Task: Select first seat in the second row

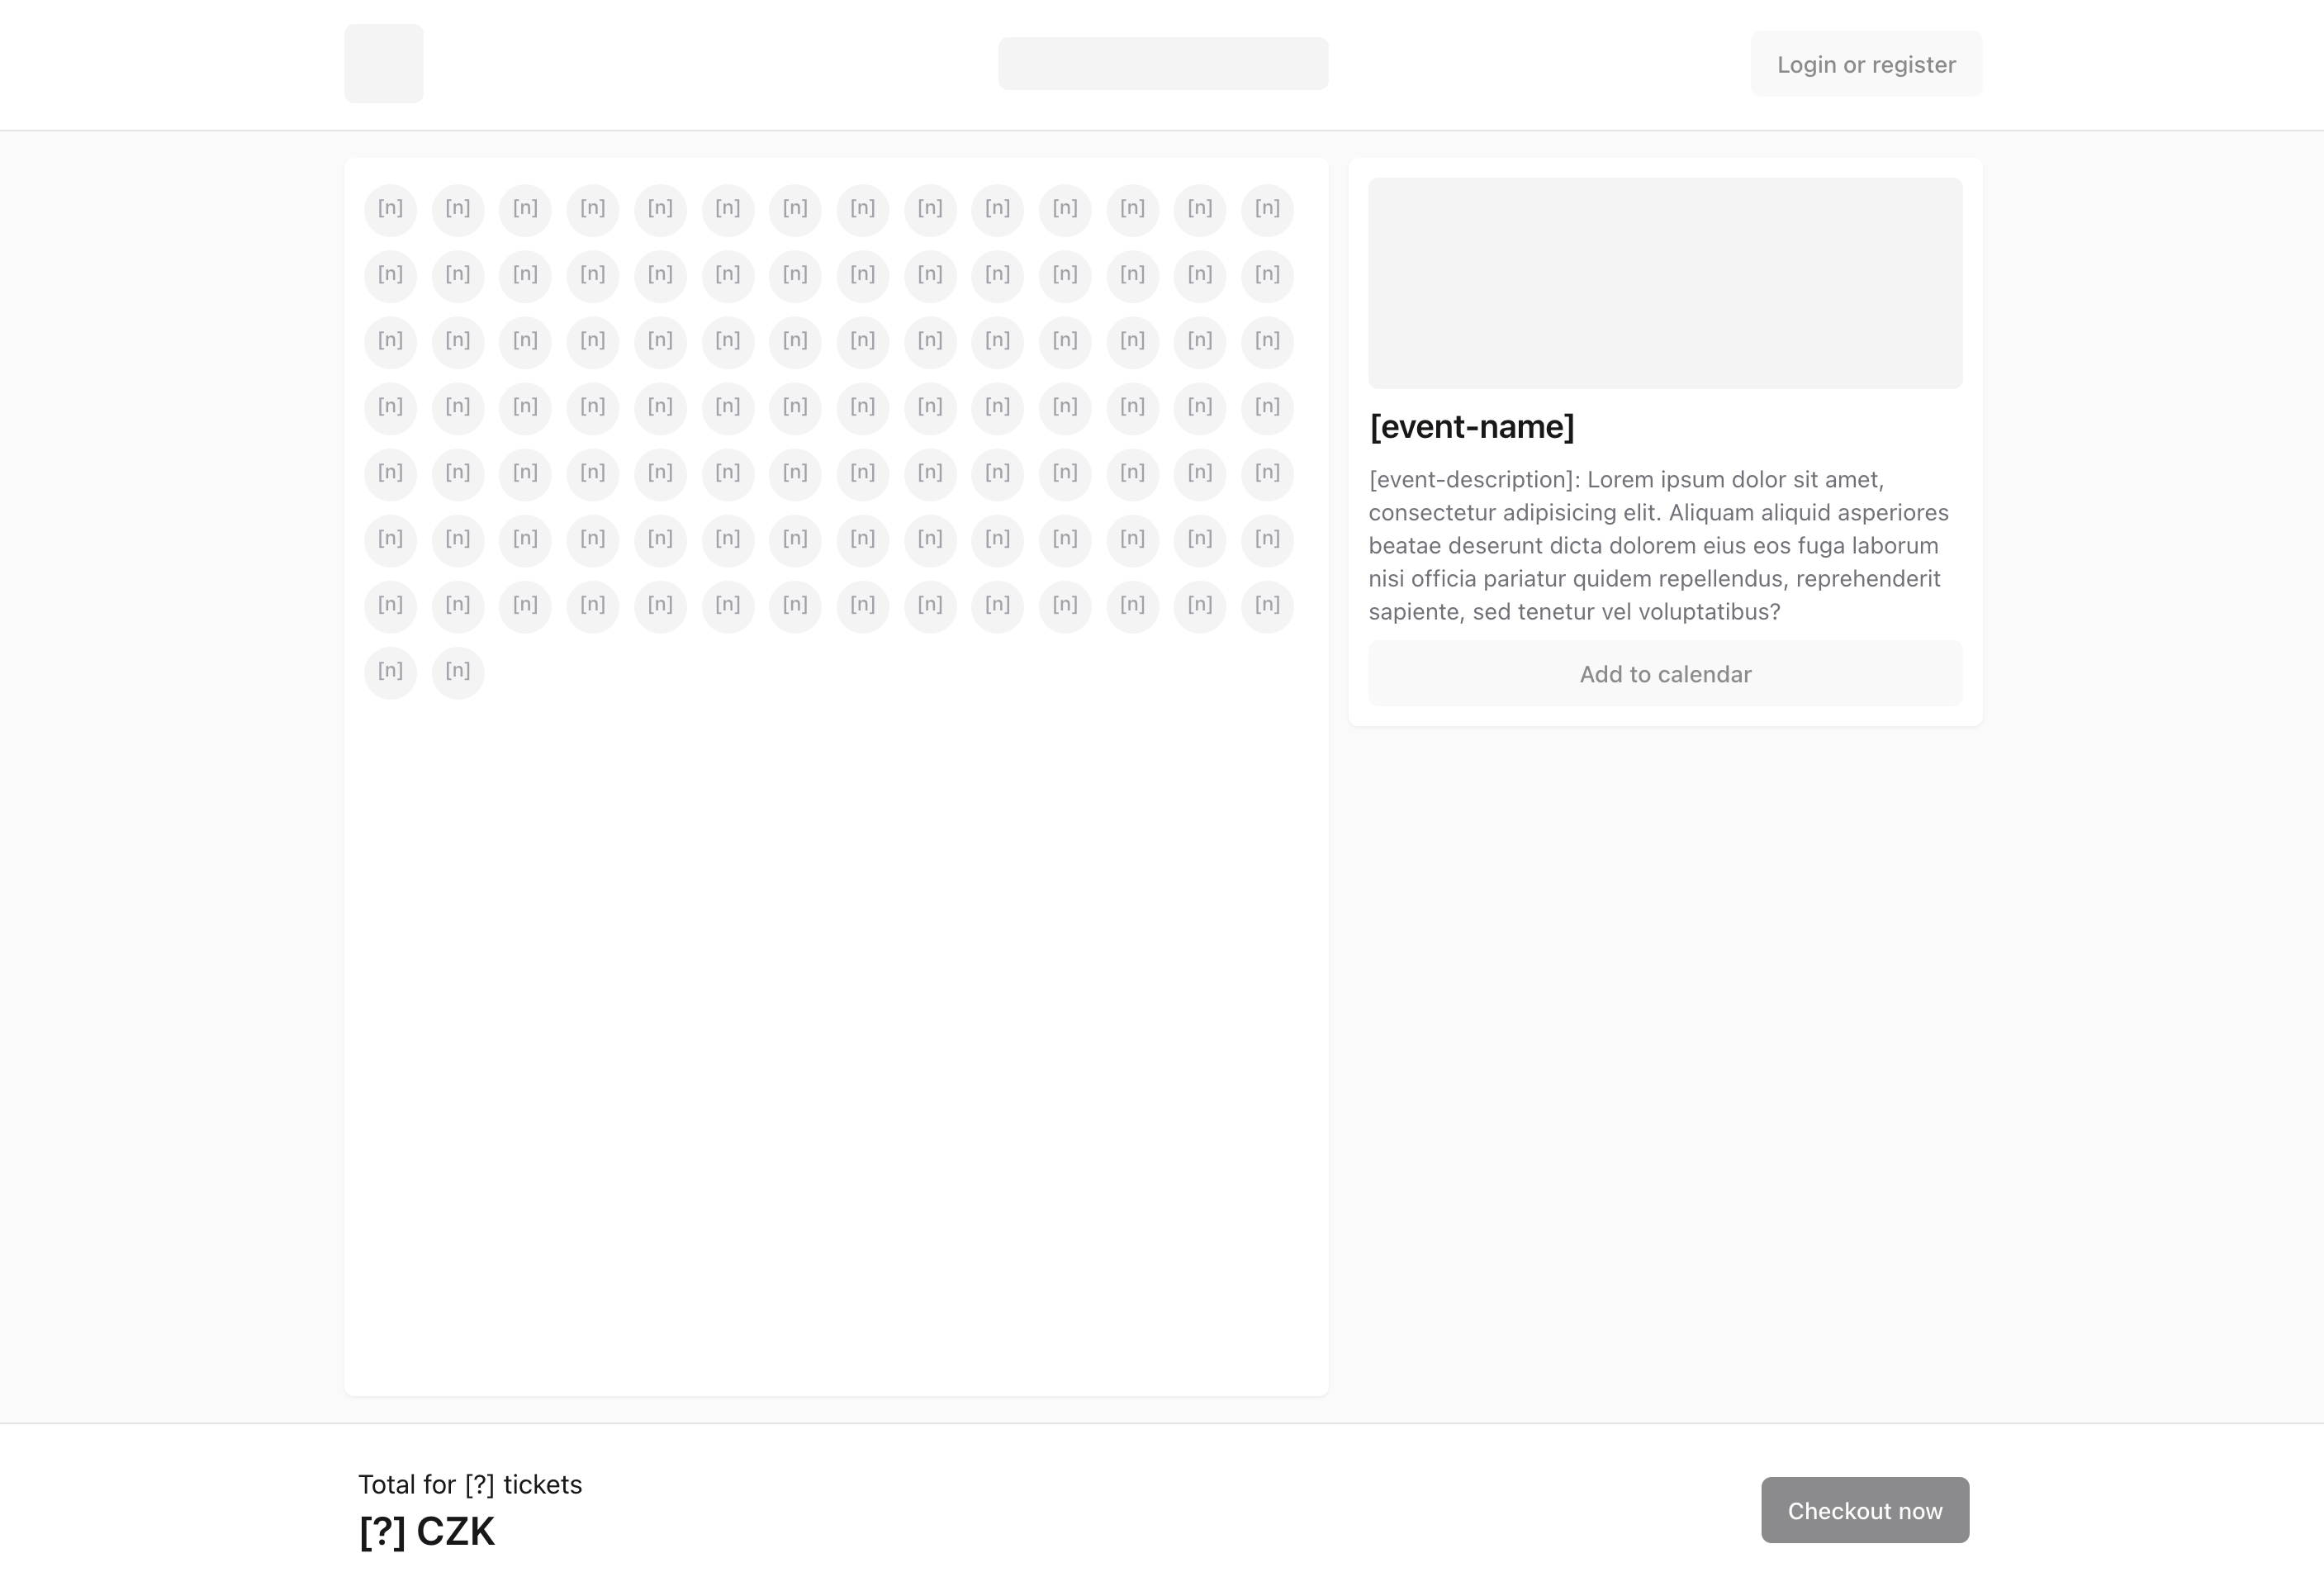Action: (x=390, y=275)
